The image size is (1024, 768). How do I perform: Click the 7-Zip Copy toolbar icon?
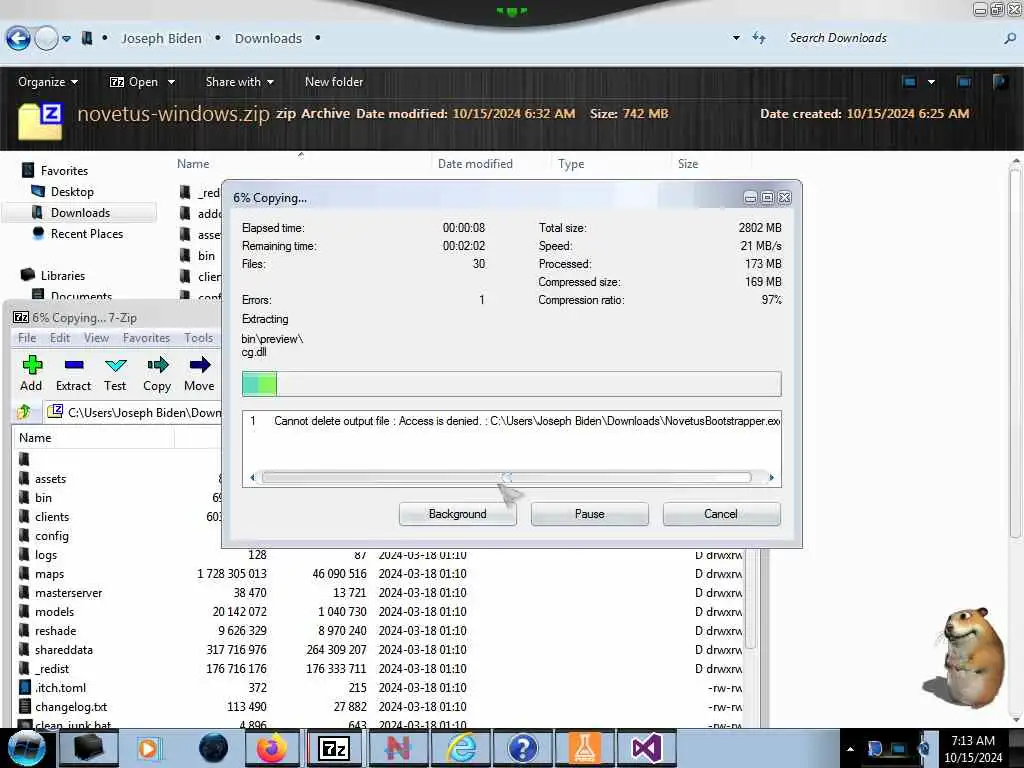pos(157,365)
